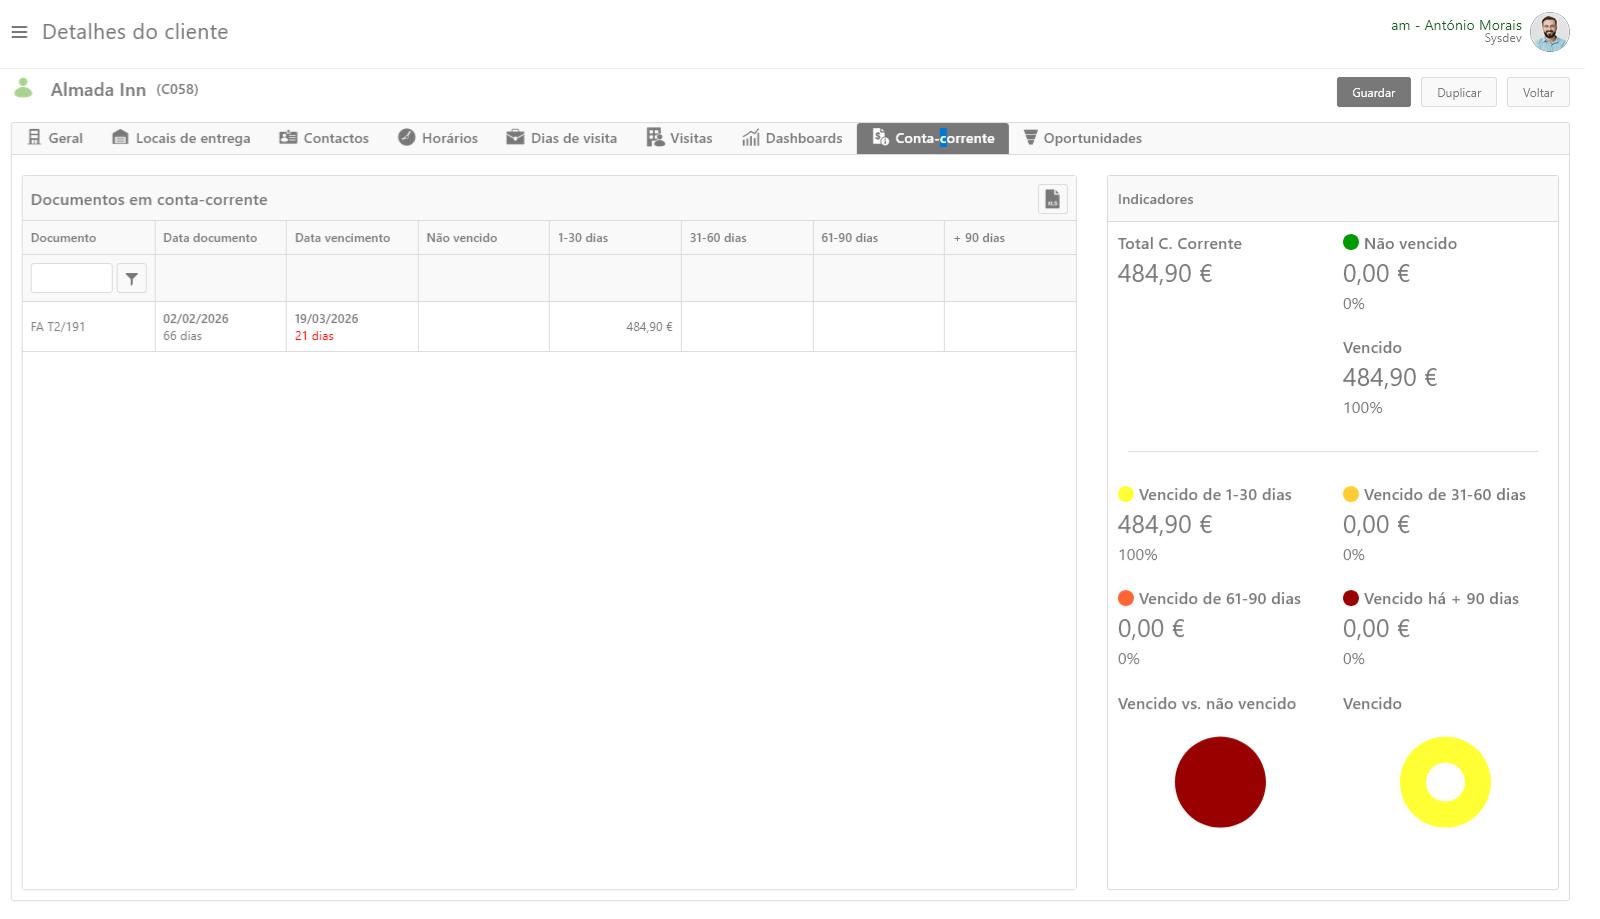Open the Contactos tab
1600x919 pixels.
point(324,138)
